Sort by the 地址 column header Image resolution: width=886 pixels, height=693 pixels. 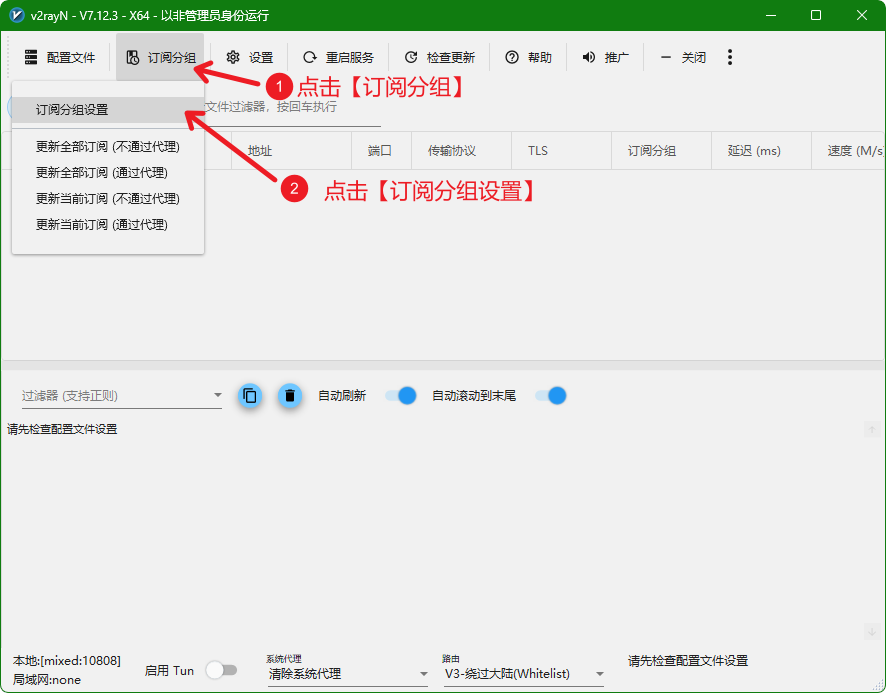tap(292, 151)
